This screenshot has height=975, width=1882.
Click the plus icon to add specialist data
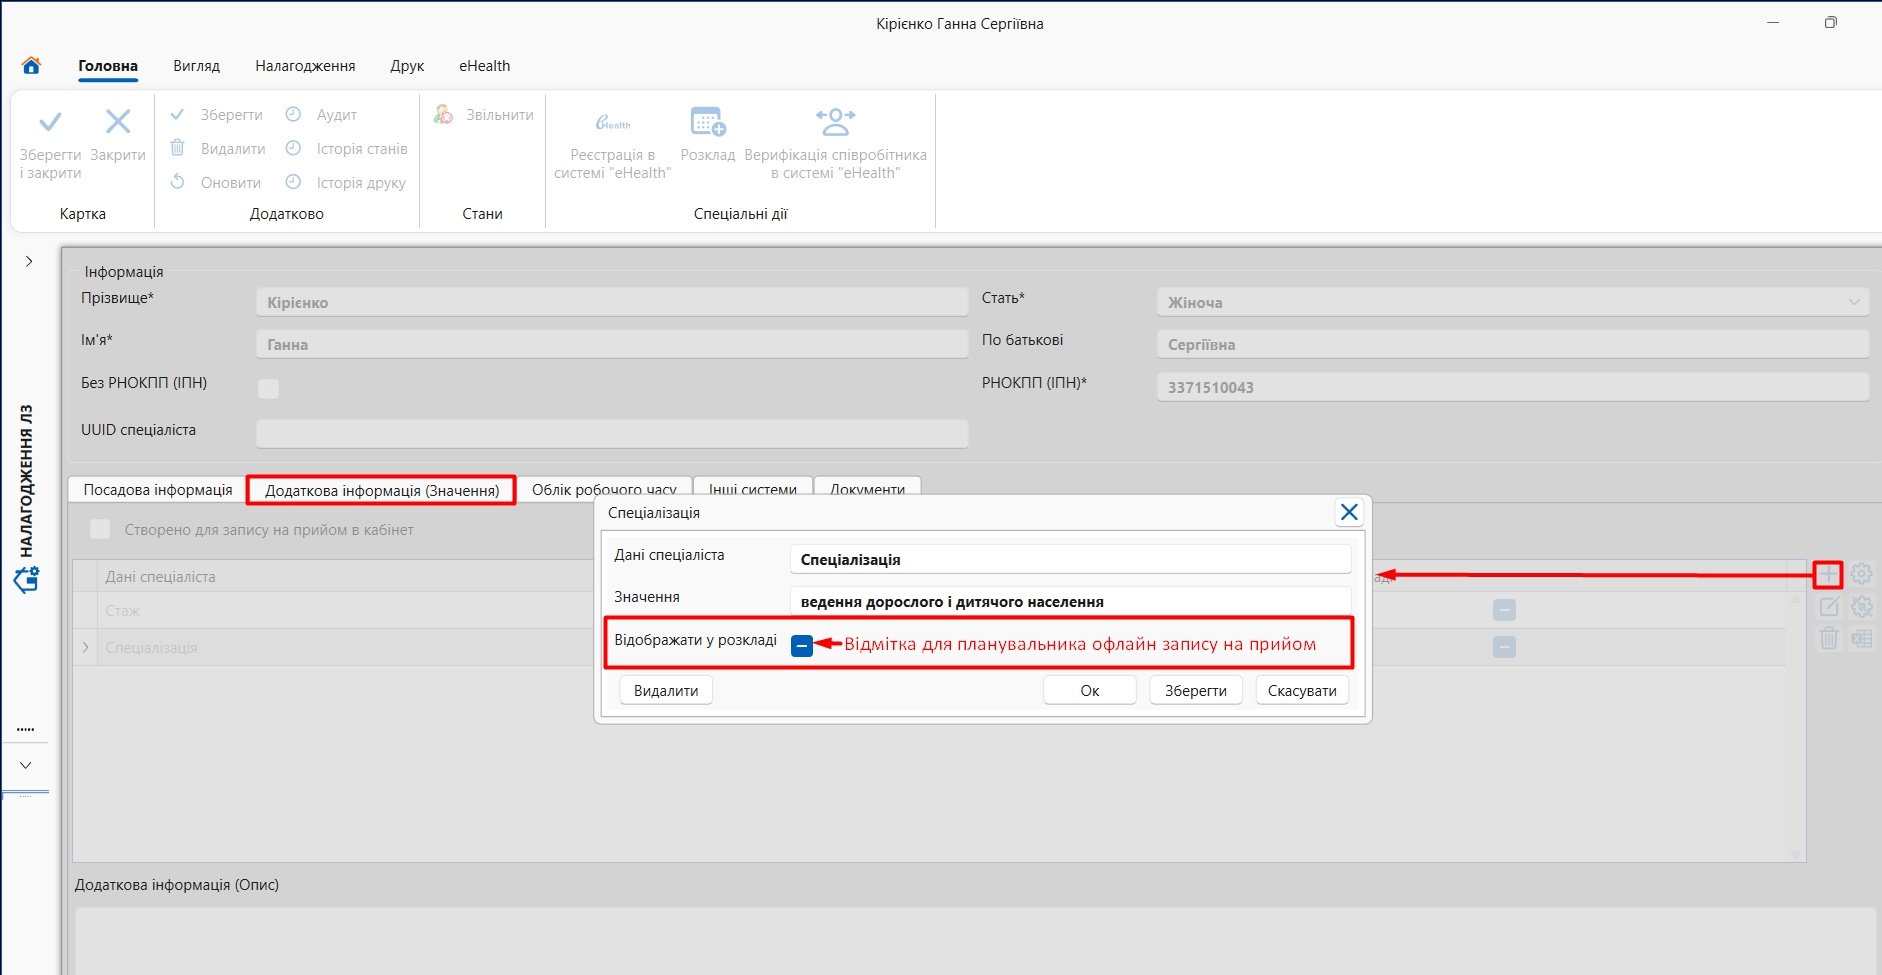point(1828,575)
